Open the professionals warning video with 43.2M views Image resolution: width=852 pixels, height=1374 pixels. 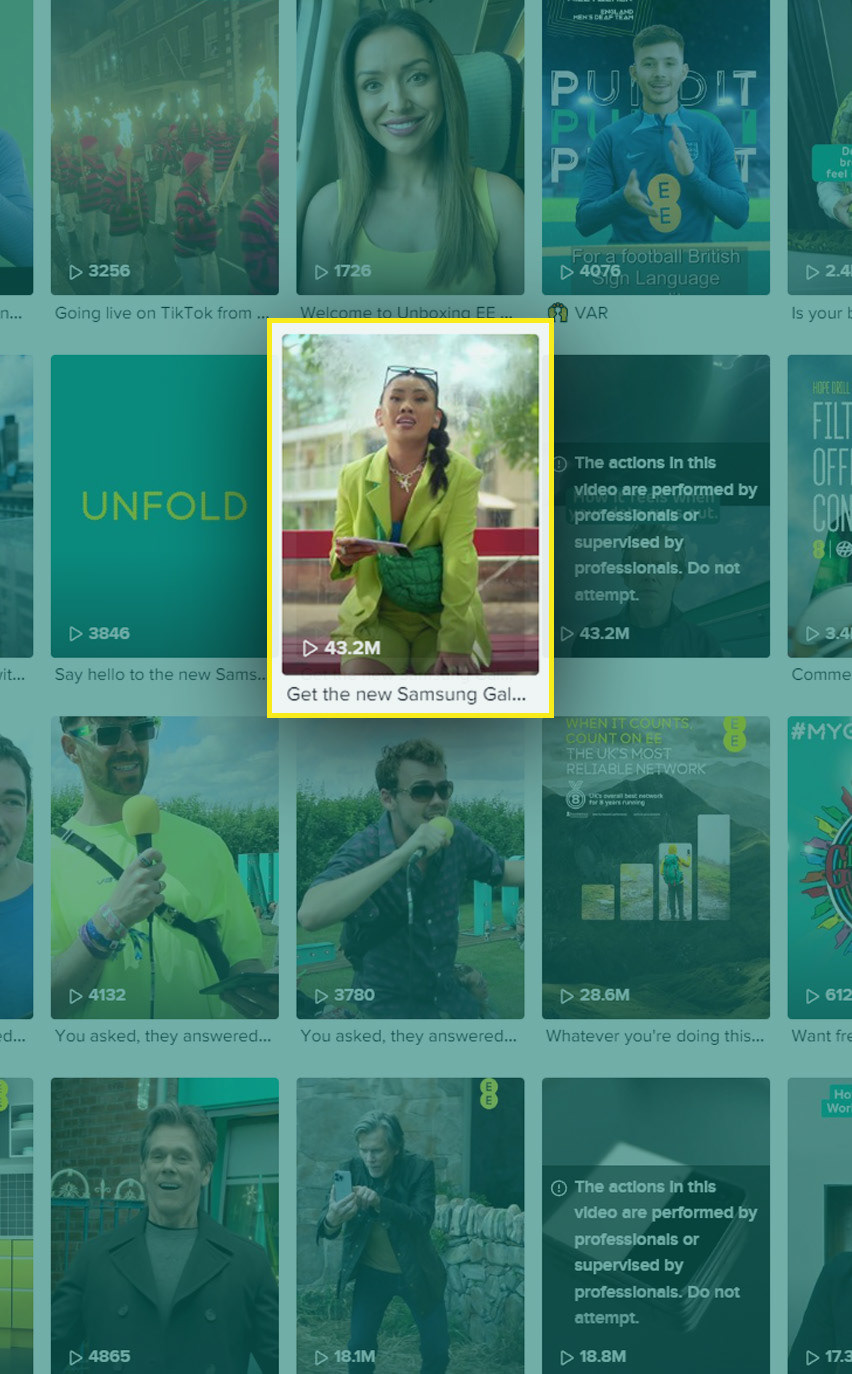pyautogui.click(x=656, y=506)
